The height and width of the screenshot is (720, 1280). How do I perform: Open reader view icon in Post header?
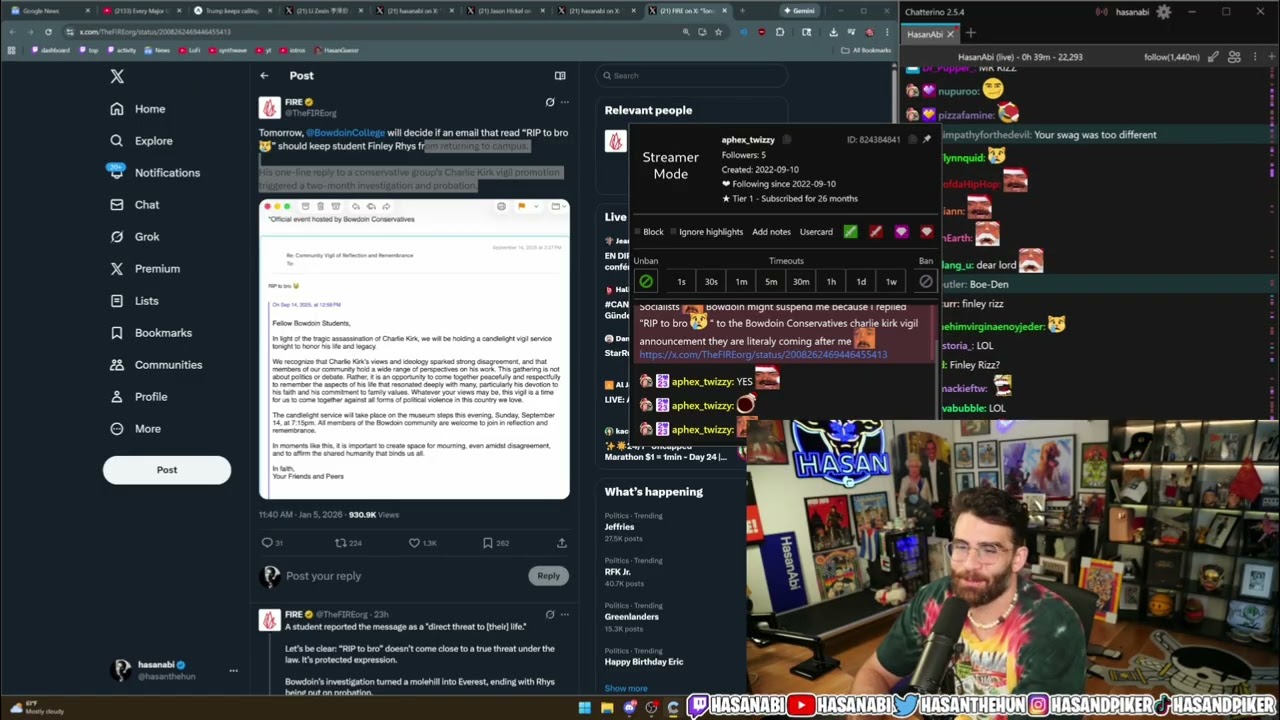point(560,76)
